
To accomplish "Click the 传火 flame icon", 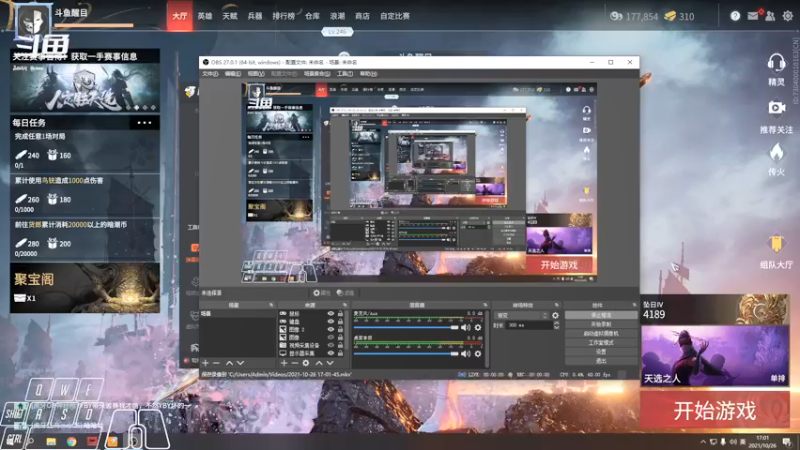I will pos(776,153).
